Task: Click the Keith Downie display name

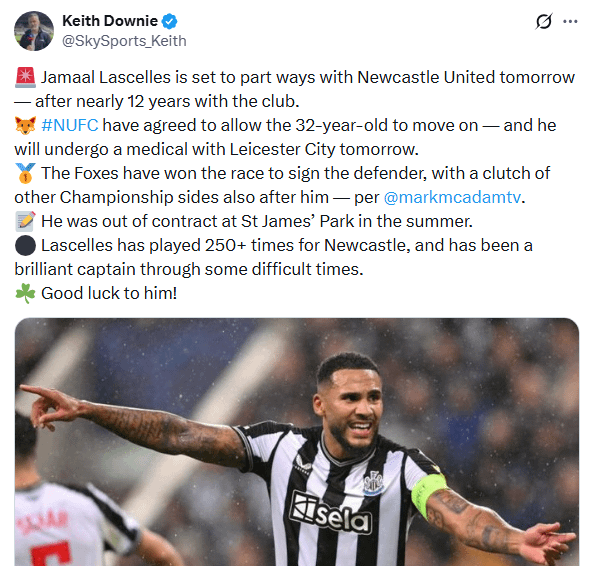Action: (110, 21)
